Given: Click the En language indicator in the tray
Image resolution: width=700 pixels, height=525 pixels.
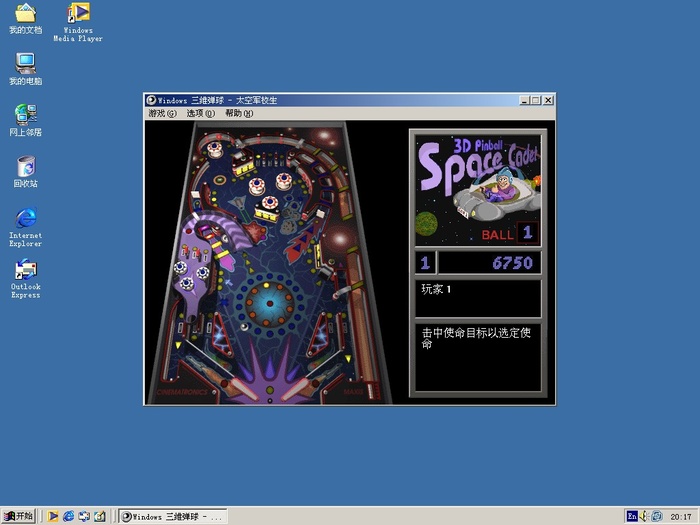Looking at the screenshot, I should coord(632,516).
